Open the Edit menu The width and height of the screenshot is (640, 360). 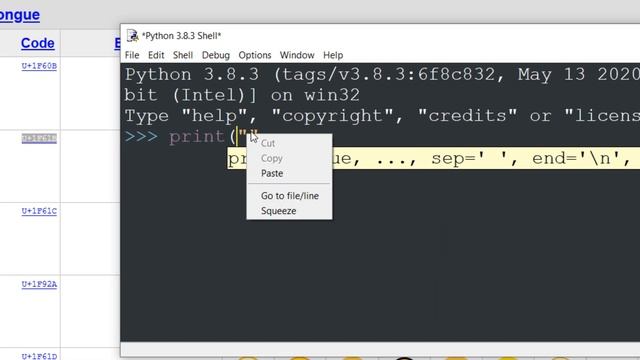(x=156, y=55)
